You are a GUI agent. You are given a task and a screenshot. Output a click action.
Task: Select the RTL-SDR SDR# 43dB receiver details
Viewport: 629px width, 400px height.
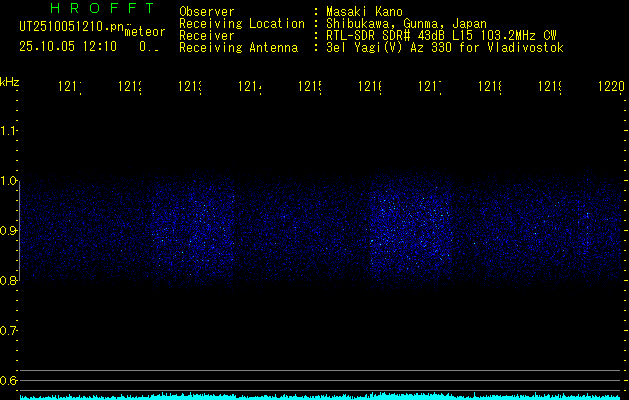click(441, 36)
